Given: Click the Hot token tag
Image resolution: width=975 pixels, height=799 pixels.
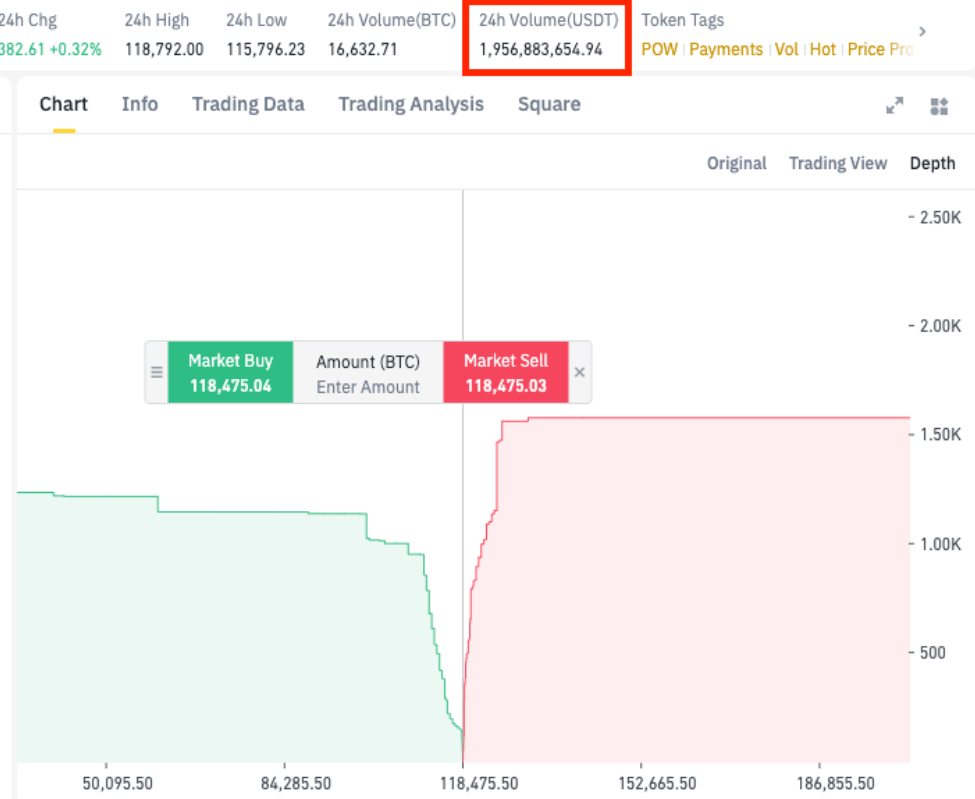Looking at the screenshot, I should 823,49.
